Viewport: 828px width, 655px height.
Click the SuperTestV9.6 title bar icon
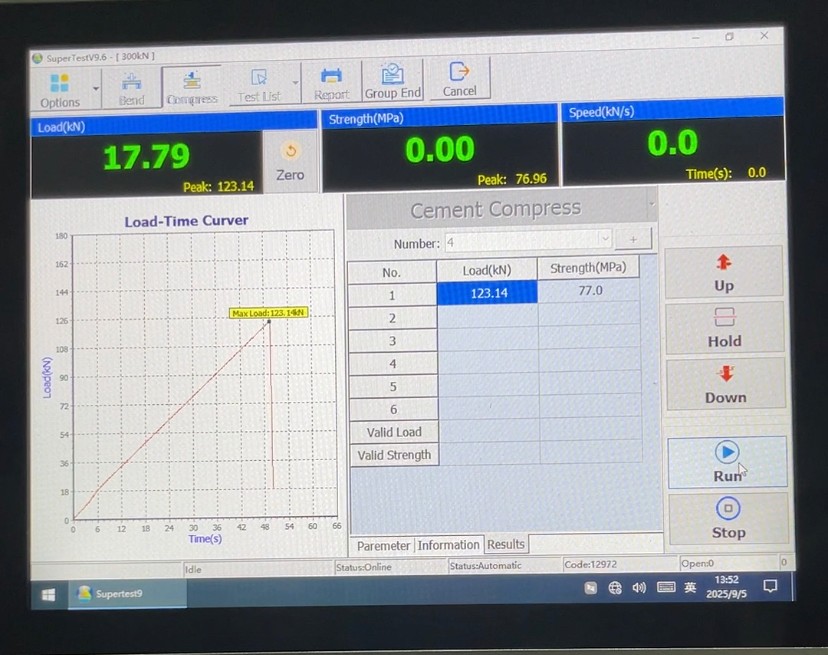[37, 58]
